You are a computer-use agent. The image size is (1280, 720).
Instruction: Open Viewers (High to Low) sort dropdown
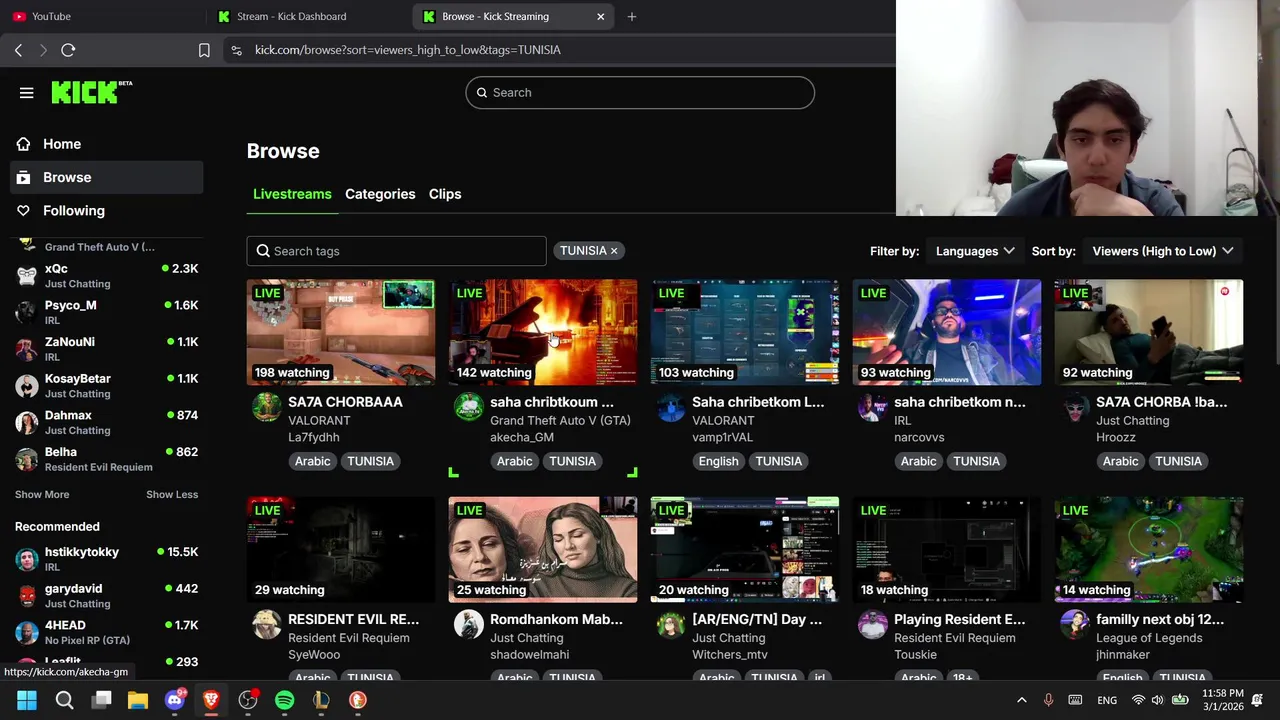pyautogui.click(x=1163, y=251)
